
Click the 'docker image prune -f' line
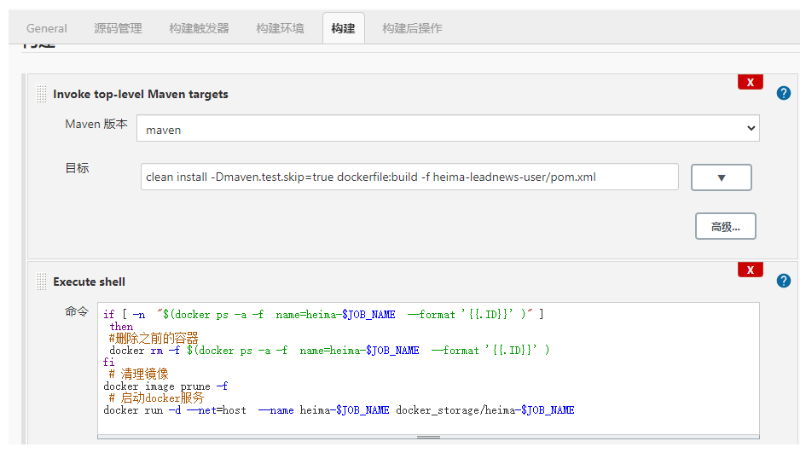point(166,386)
